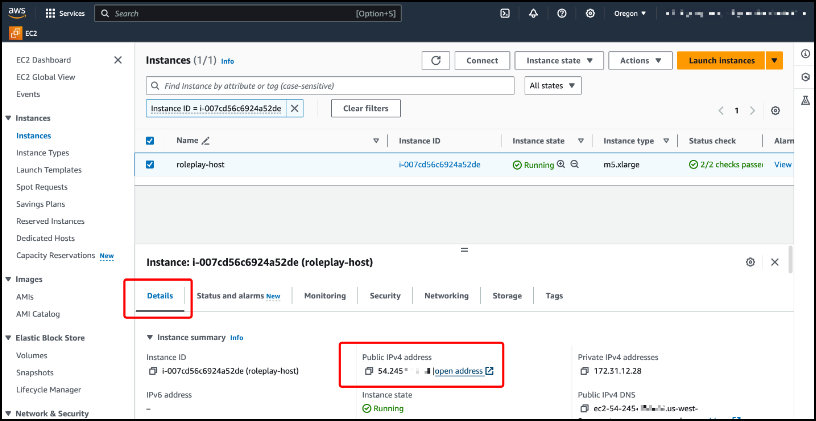The height and width of the screenshot is (421, 816).
Task: Zoom in filter on Running state
Action: click(561, 164)
